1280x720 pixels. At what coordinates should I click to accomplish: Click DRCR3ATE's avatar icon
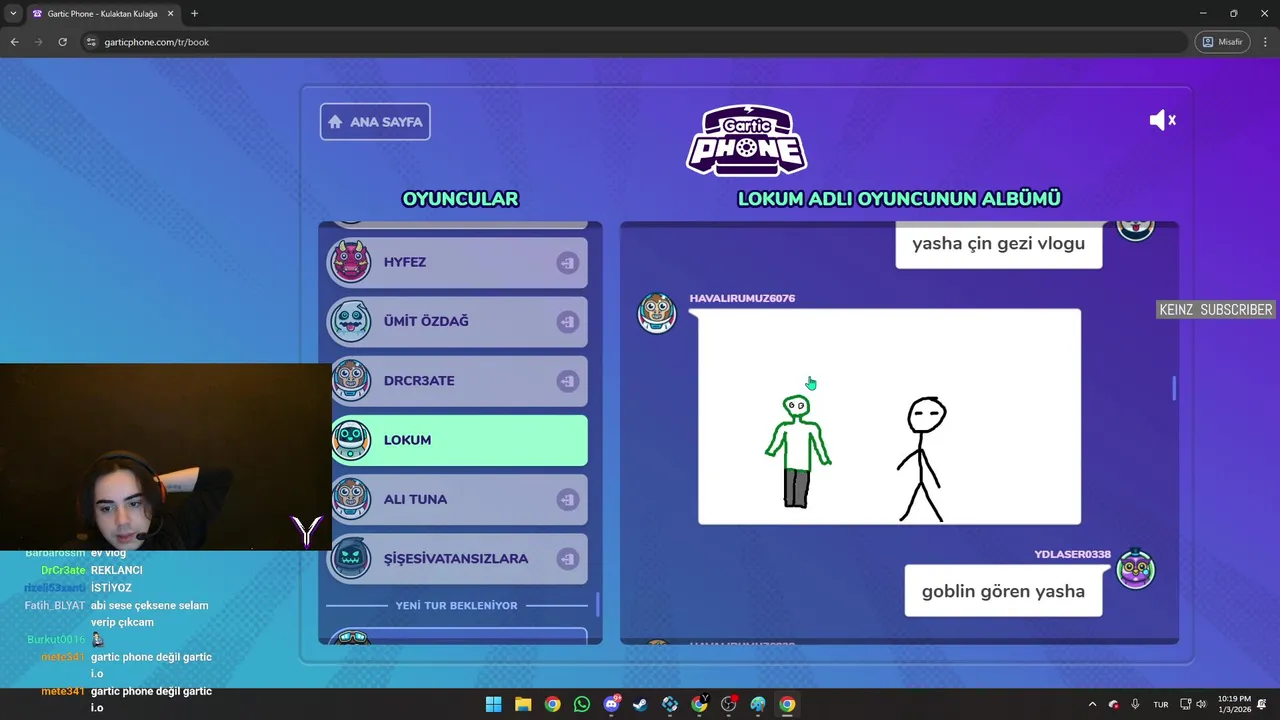click(x=351, y=381)
